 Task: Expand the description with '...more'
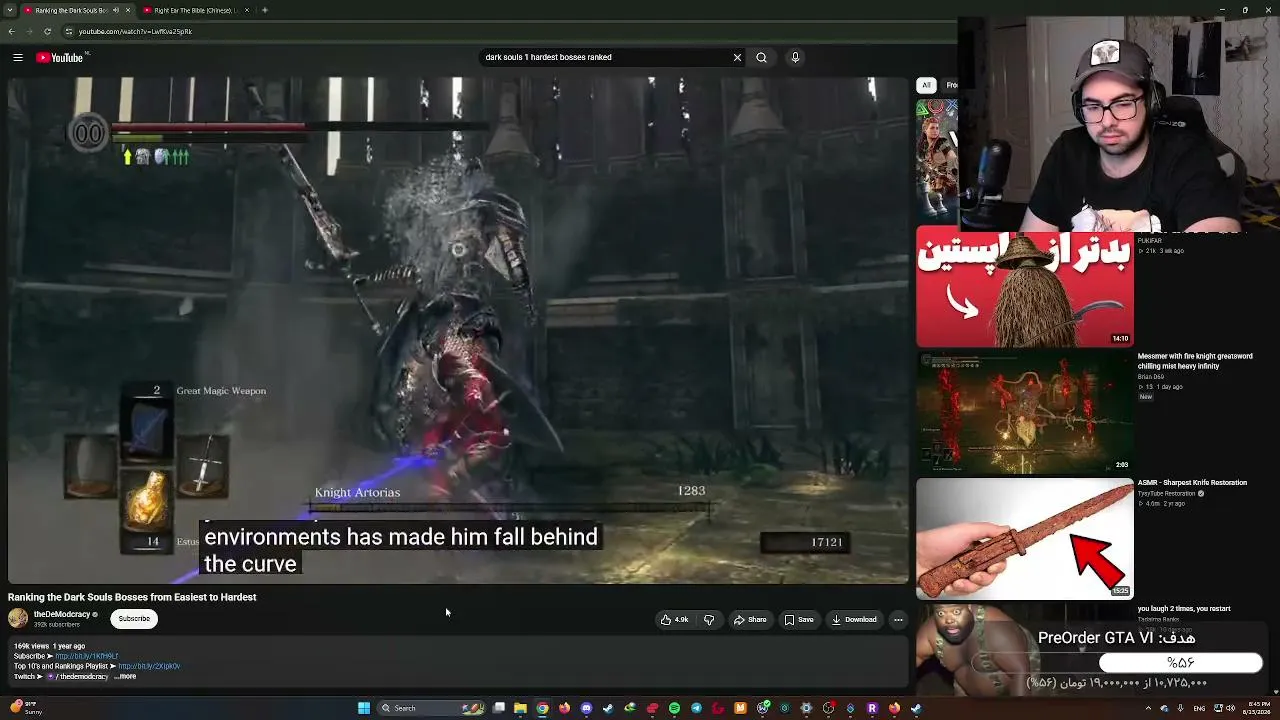click(125, 676)
